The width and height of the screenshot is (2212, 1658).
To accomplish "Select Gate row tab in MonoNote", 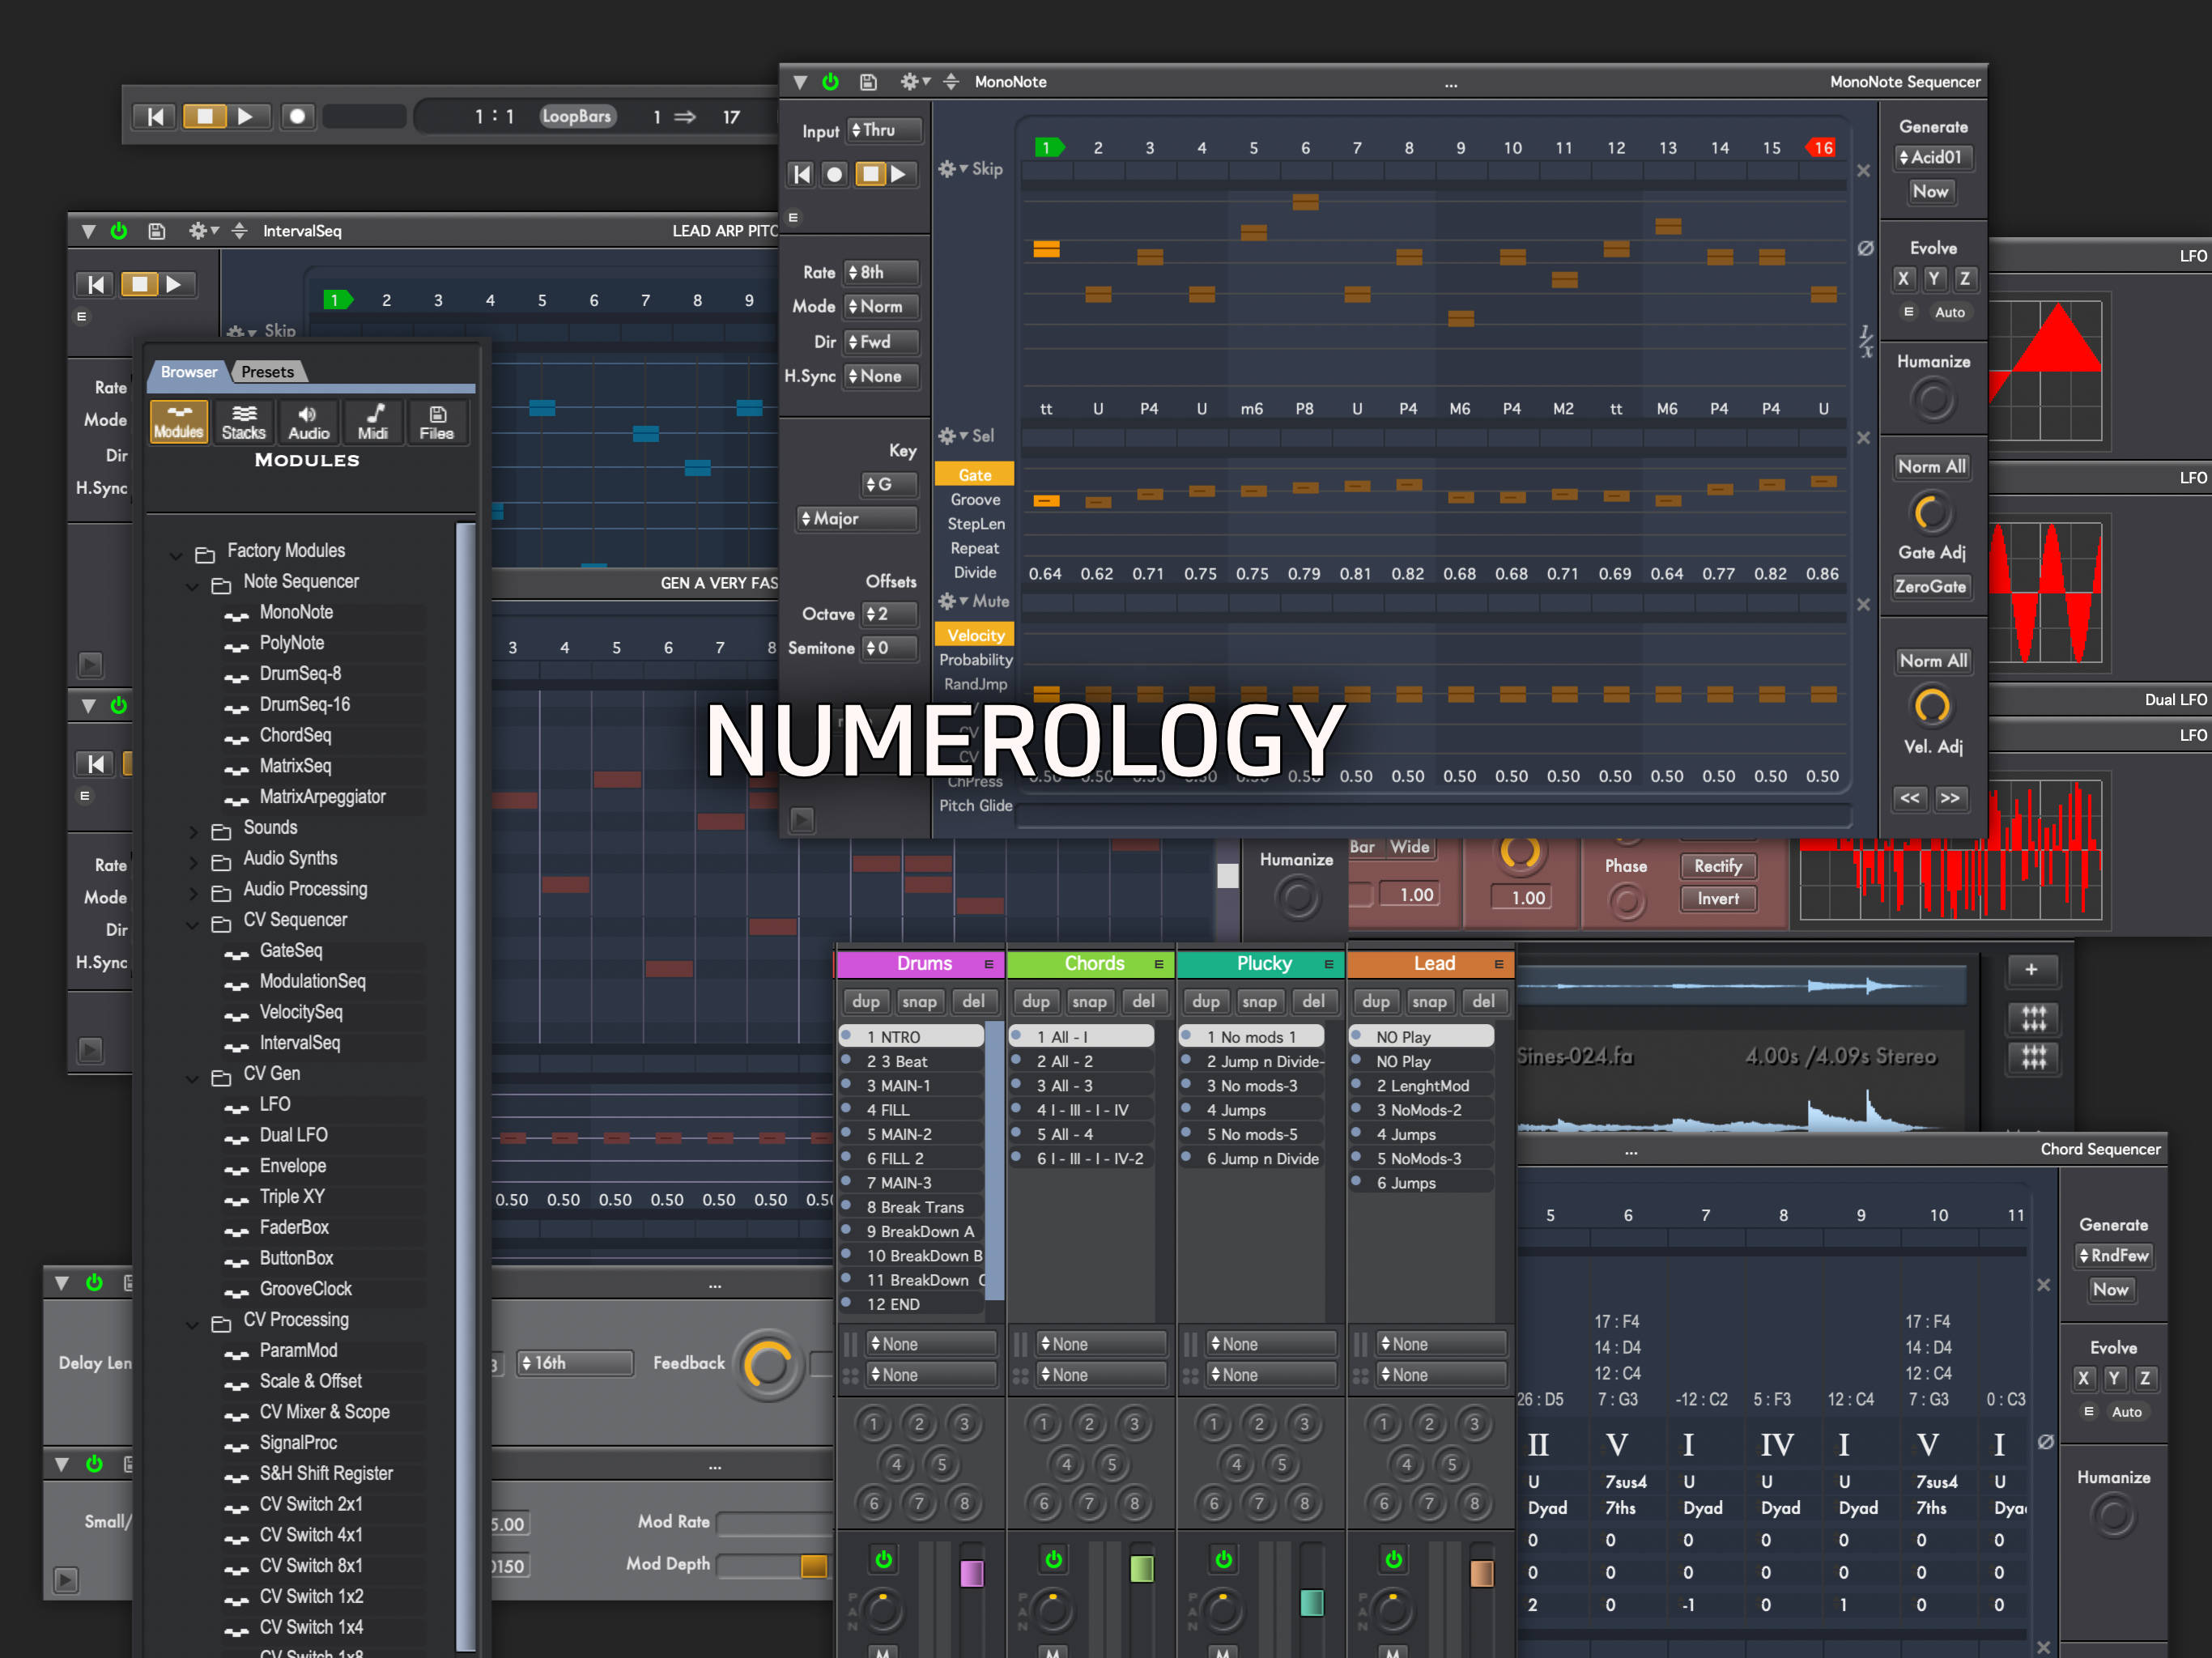I will (x=975, y=475).
